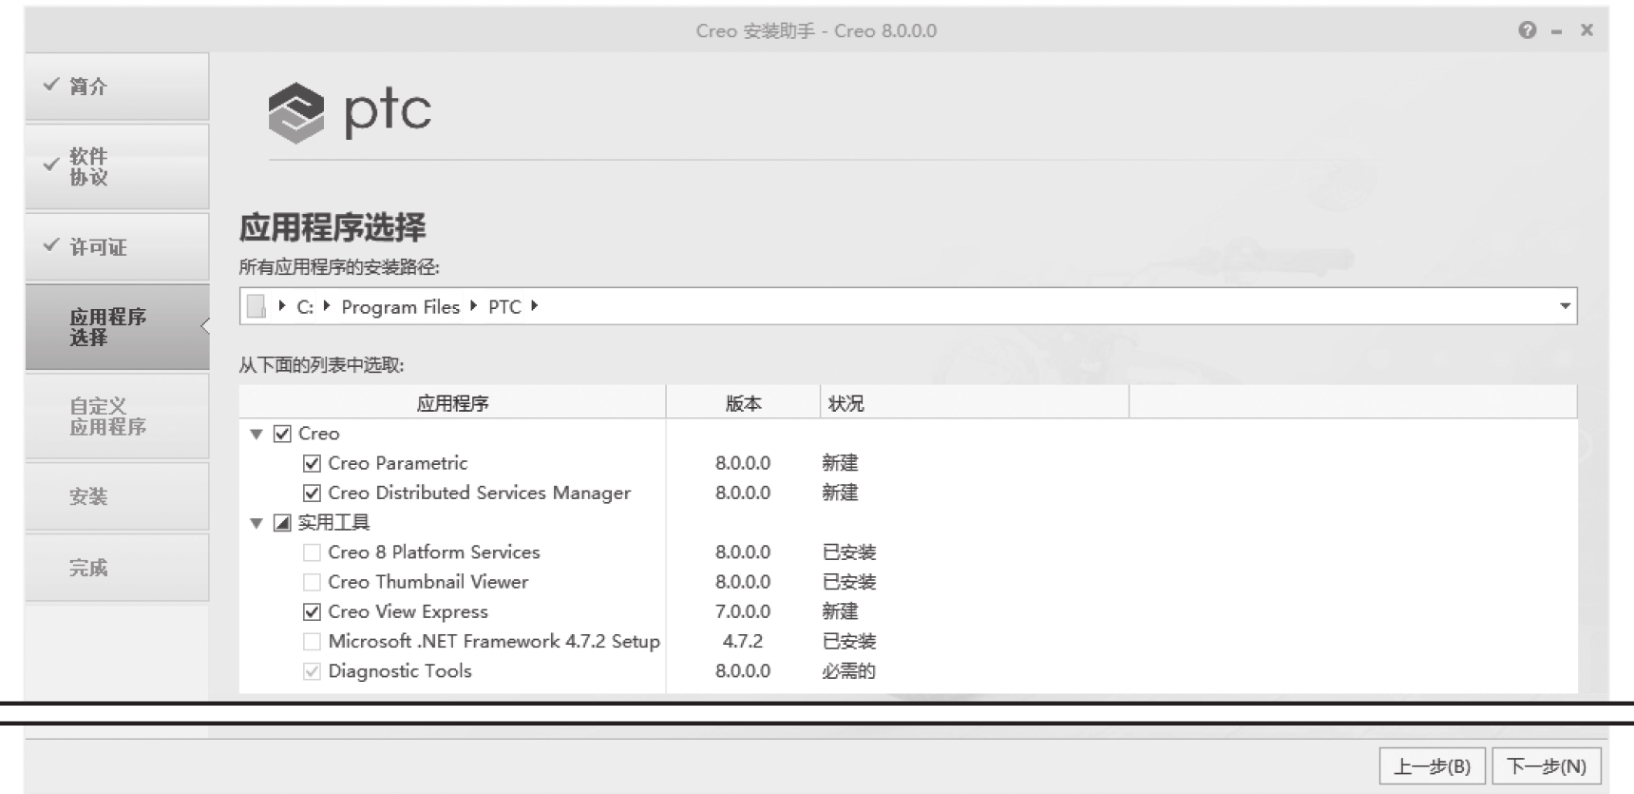
Task: Click the help question mark icon
Action: point(1527,30)
